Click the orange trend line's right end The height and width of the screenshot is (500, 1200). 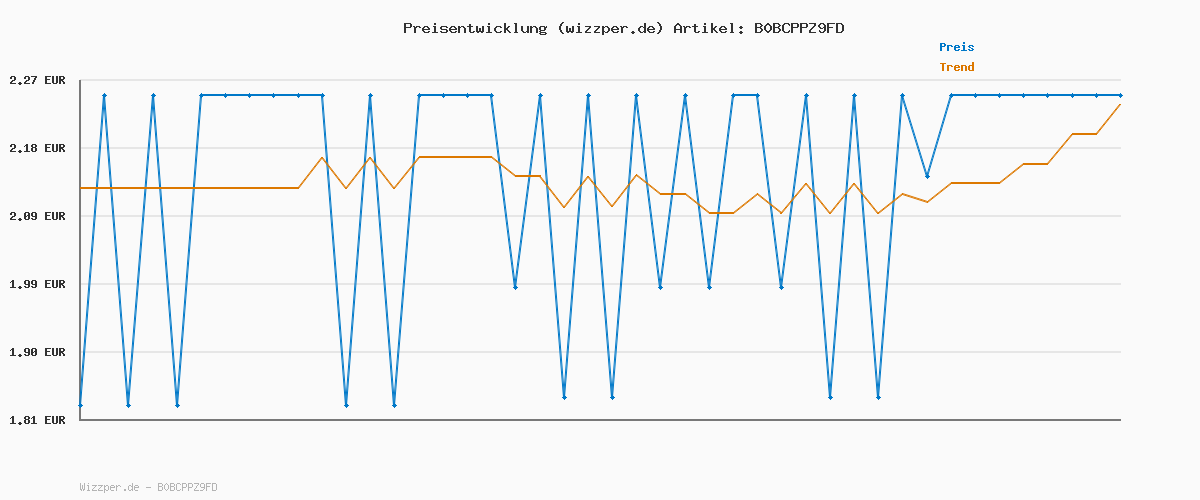click(x=1120, y=104)
